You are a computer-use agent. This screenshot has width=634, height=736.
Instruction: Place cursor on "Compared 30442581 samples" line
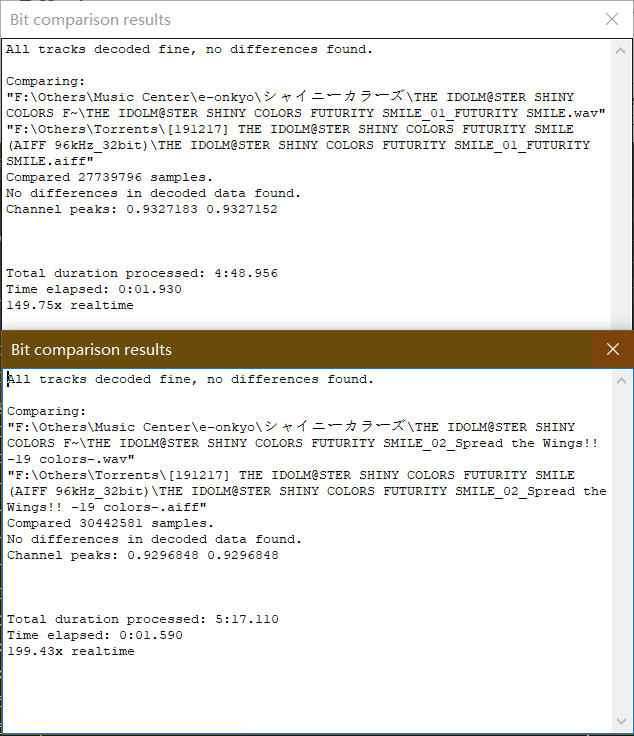pyautogui.click(x=110, y=523)
